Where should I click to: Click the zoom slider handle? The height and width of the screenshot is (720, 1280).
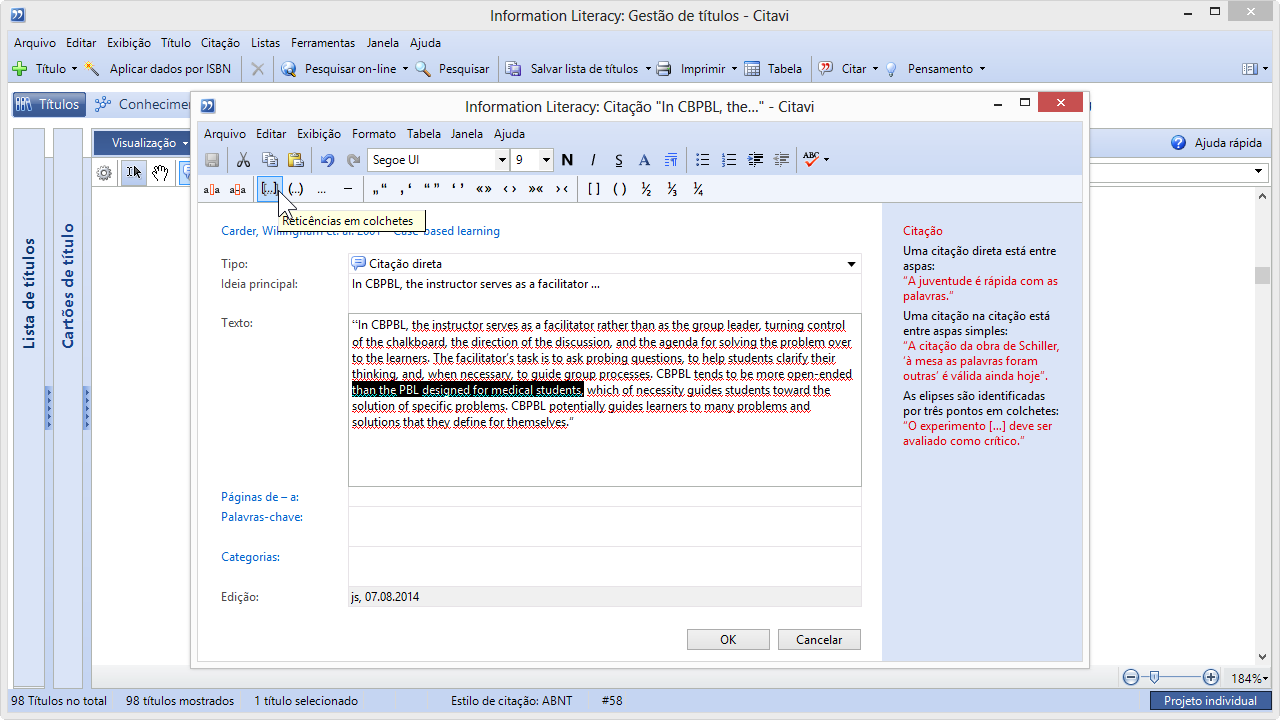(1155, 677)
